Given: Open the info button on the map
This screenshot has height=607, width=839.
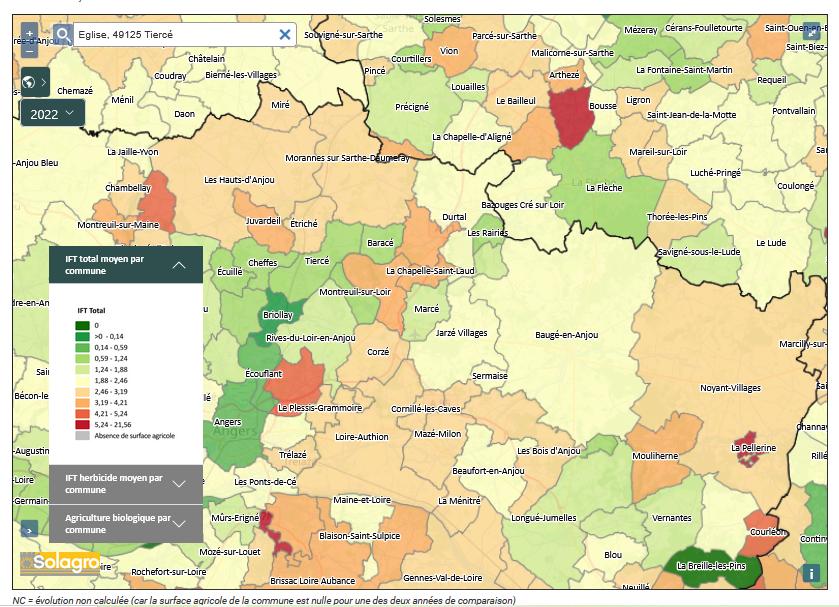Looking at the screenshot, I should (811, 574).
